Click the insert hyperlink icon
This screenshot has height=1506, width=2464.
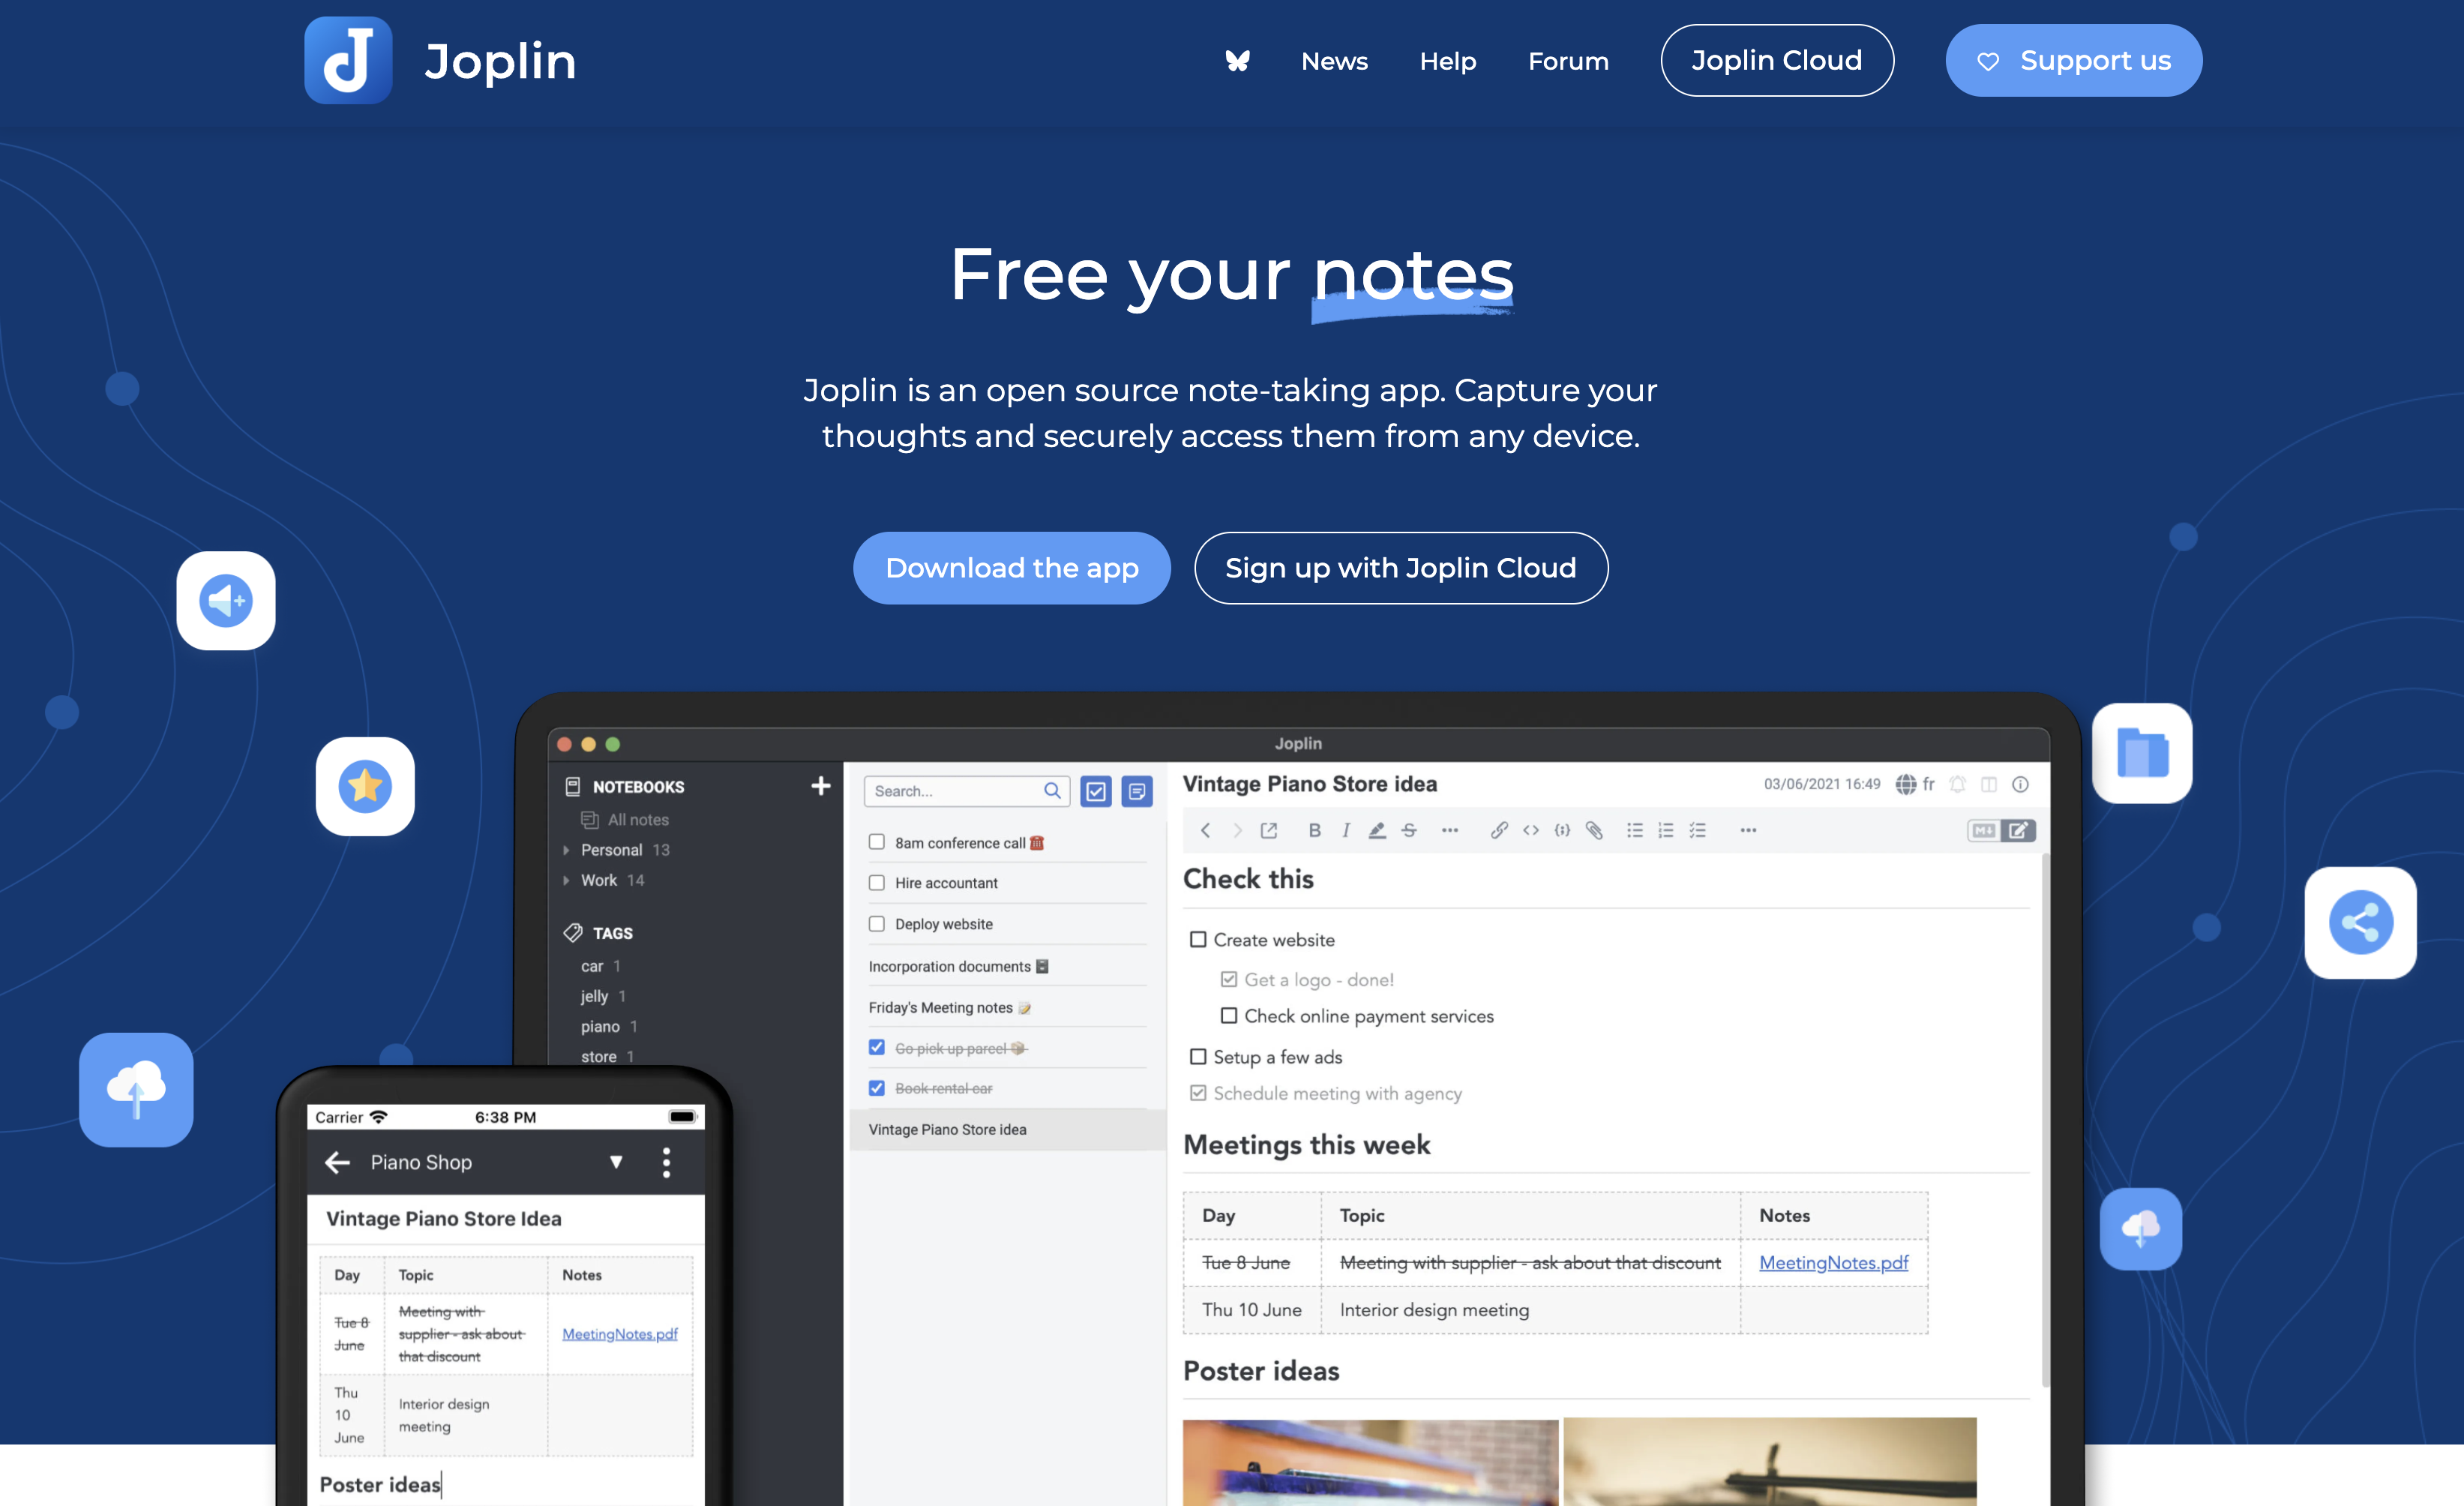(1498, 830)
